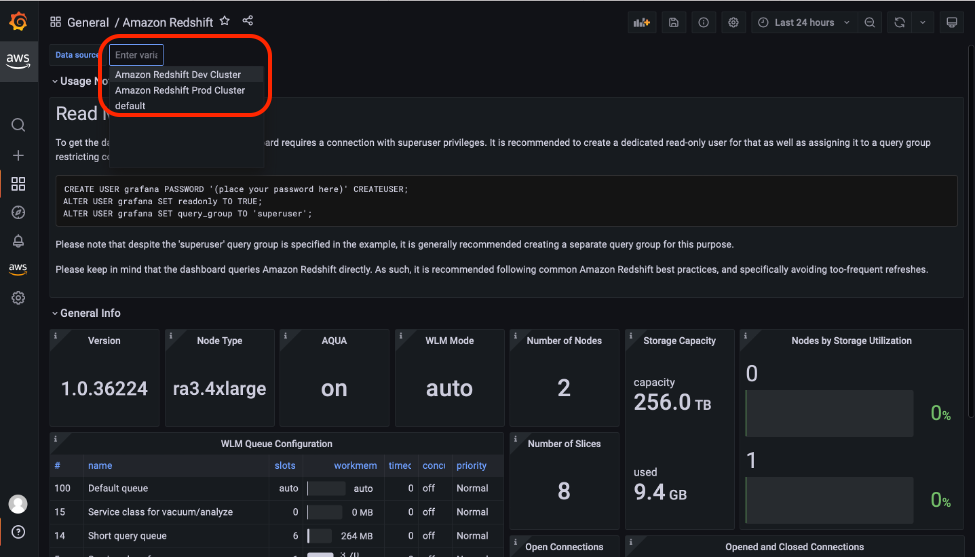
Task: Open the Explore compass icon
Action: (x=18, y=212)
